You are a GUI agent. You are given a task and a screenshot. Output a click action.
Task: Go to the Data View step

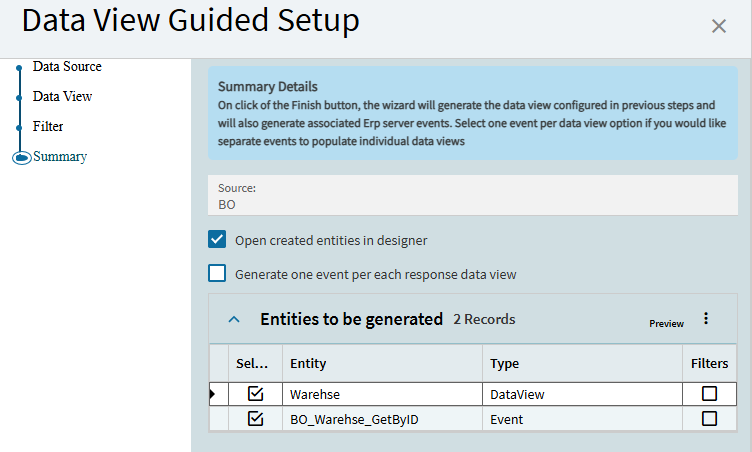click(x=62, y=97)
